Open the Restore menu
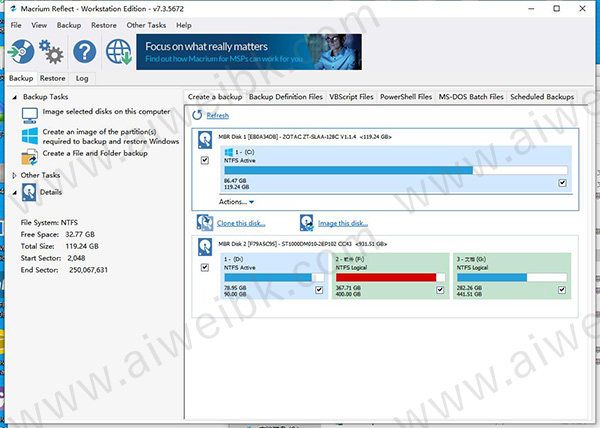600x428 pixels. [104, 25]
